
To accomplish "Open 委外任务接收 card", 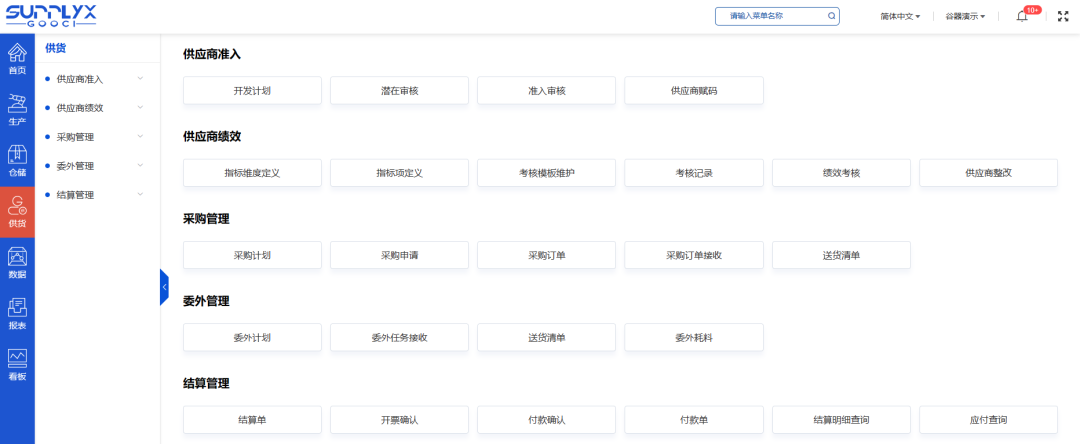I will pos(399,337).
